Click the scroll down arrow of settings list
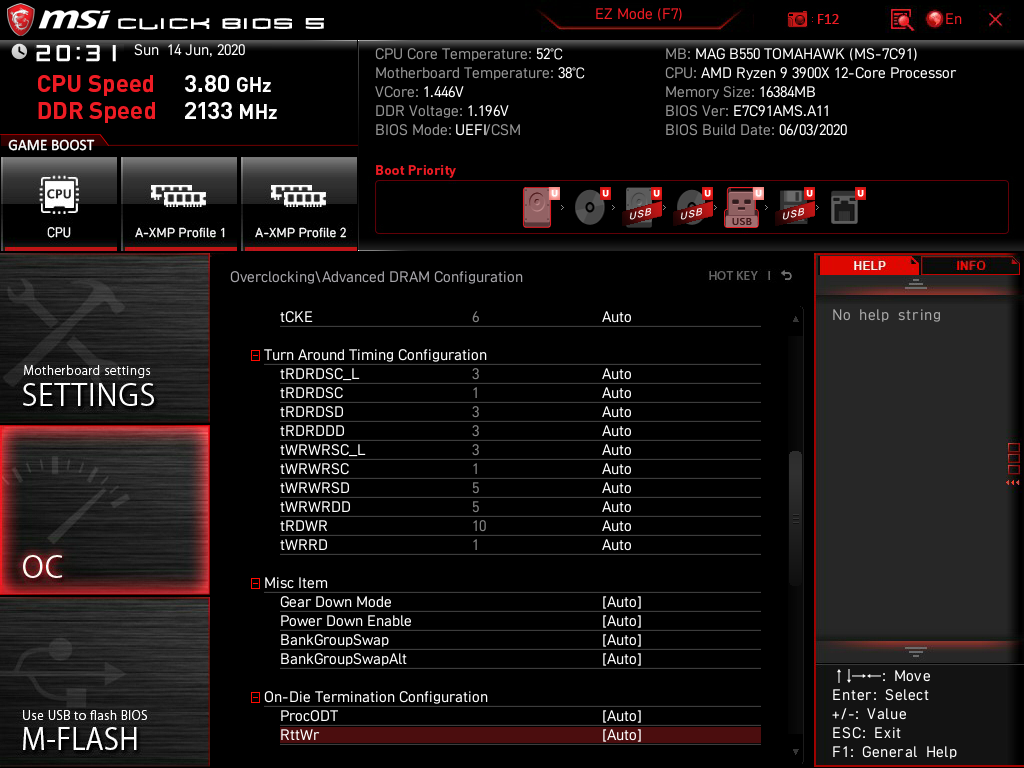The image size is (1024, 768). pos(795,752)
